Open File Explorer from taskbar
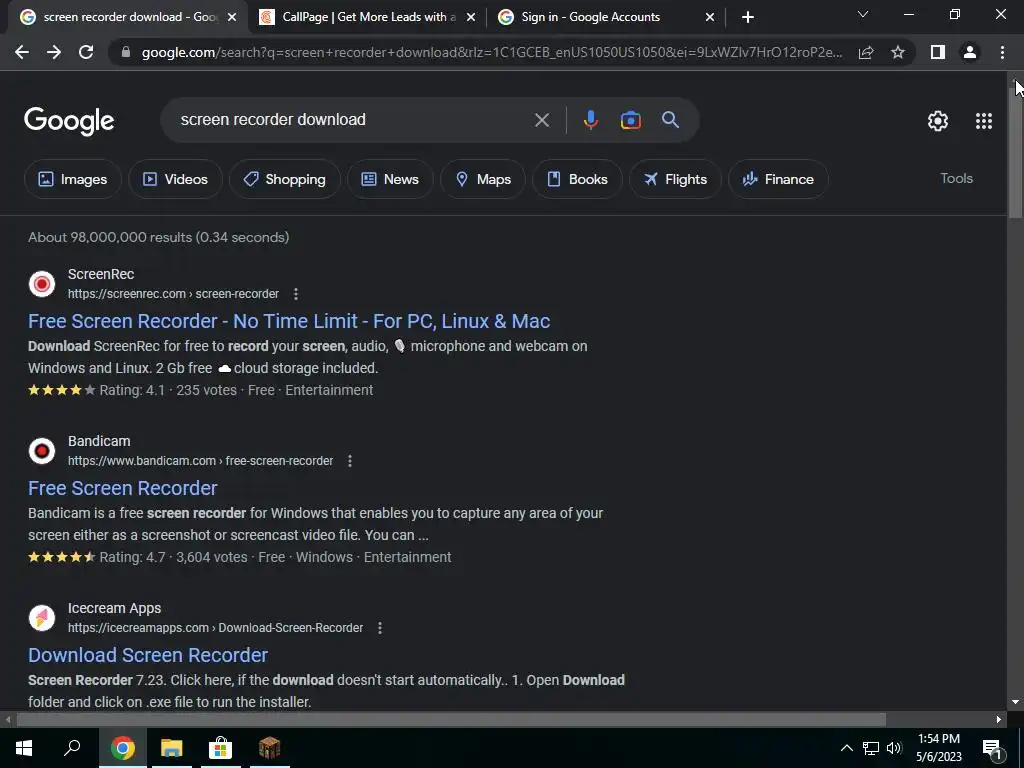This screenshot has height=768, width=1024. [x=171, y=748]
